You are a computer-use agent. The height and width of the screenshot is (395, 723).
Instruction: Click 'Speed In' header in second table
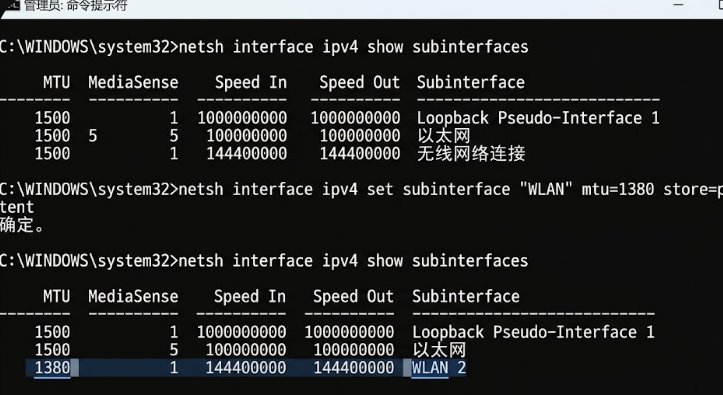[250, 296]
